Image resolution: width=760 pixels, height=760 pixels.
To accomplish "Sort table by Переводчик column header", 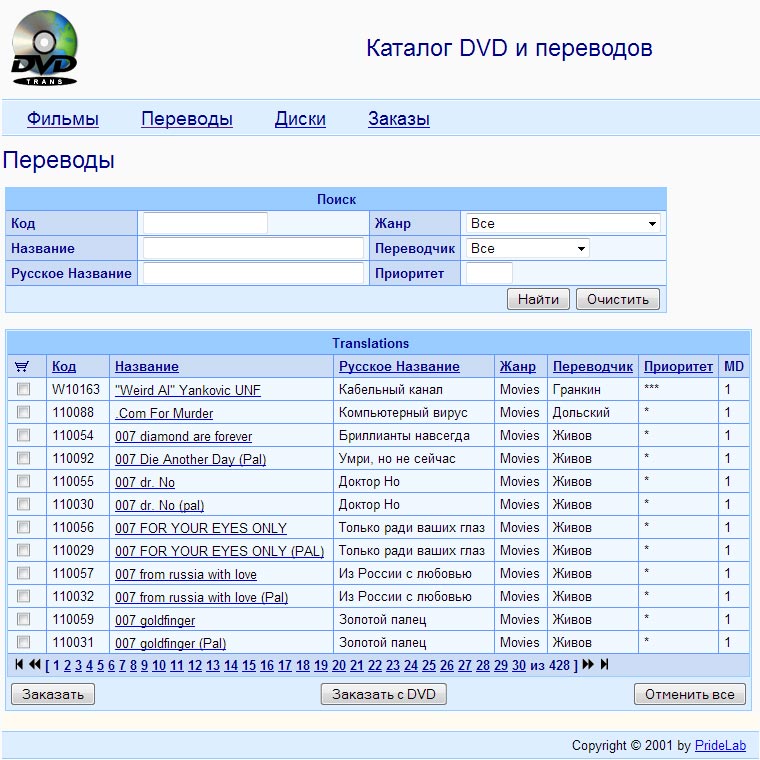I will coord(593,366).
